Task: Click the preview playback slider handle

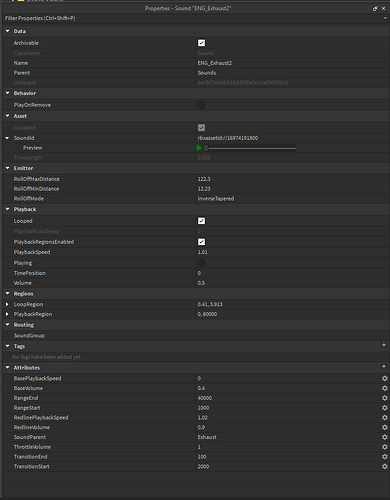Action: [206, 148]
